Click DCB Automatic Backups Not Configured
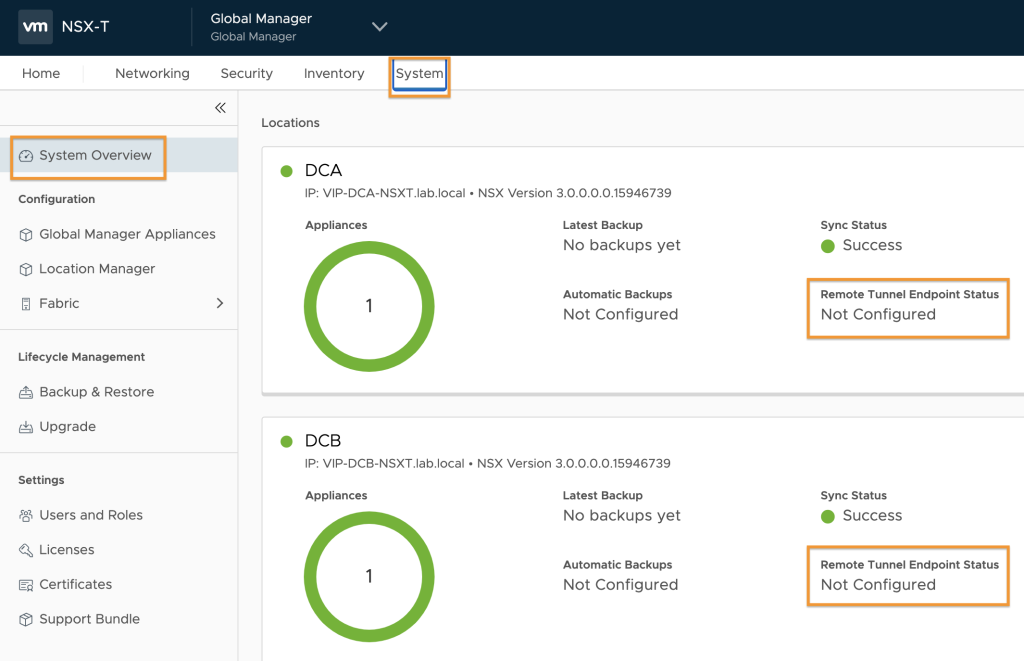Viewport: 1024px width, 661px height. point(620,585)
